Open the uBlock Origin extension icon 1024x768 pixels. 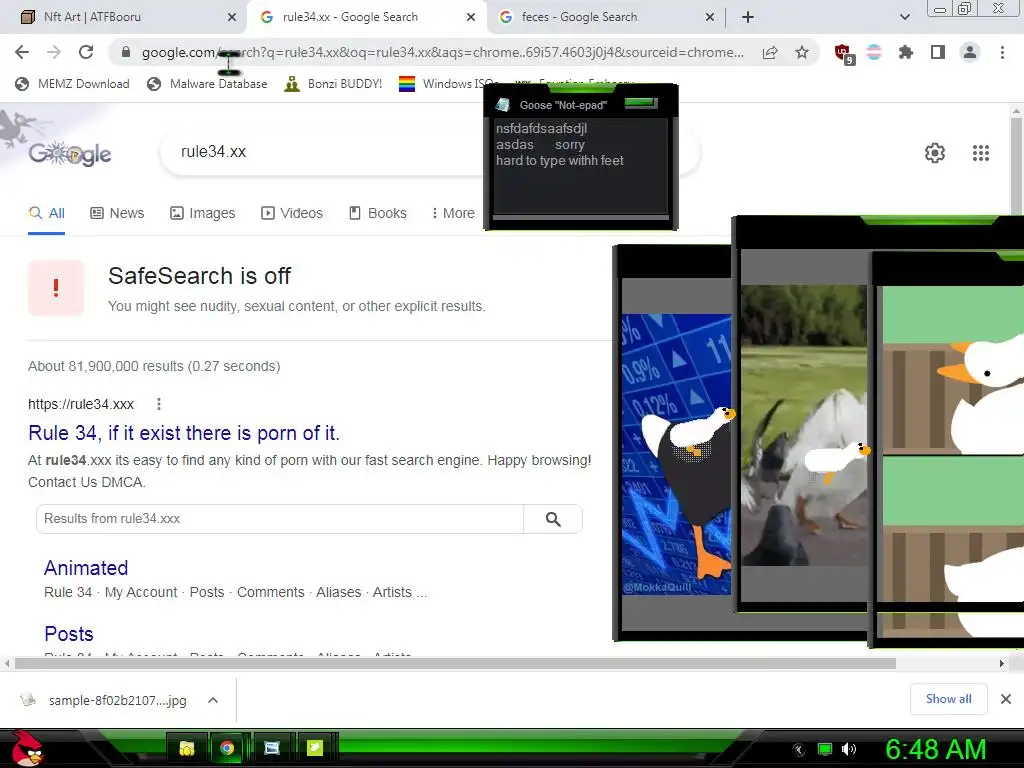point(844,54)
